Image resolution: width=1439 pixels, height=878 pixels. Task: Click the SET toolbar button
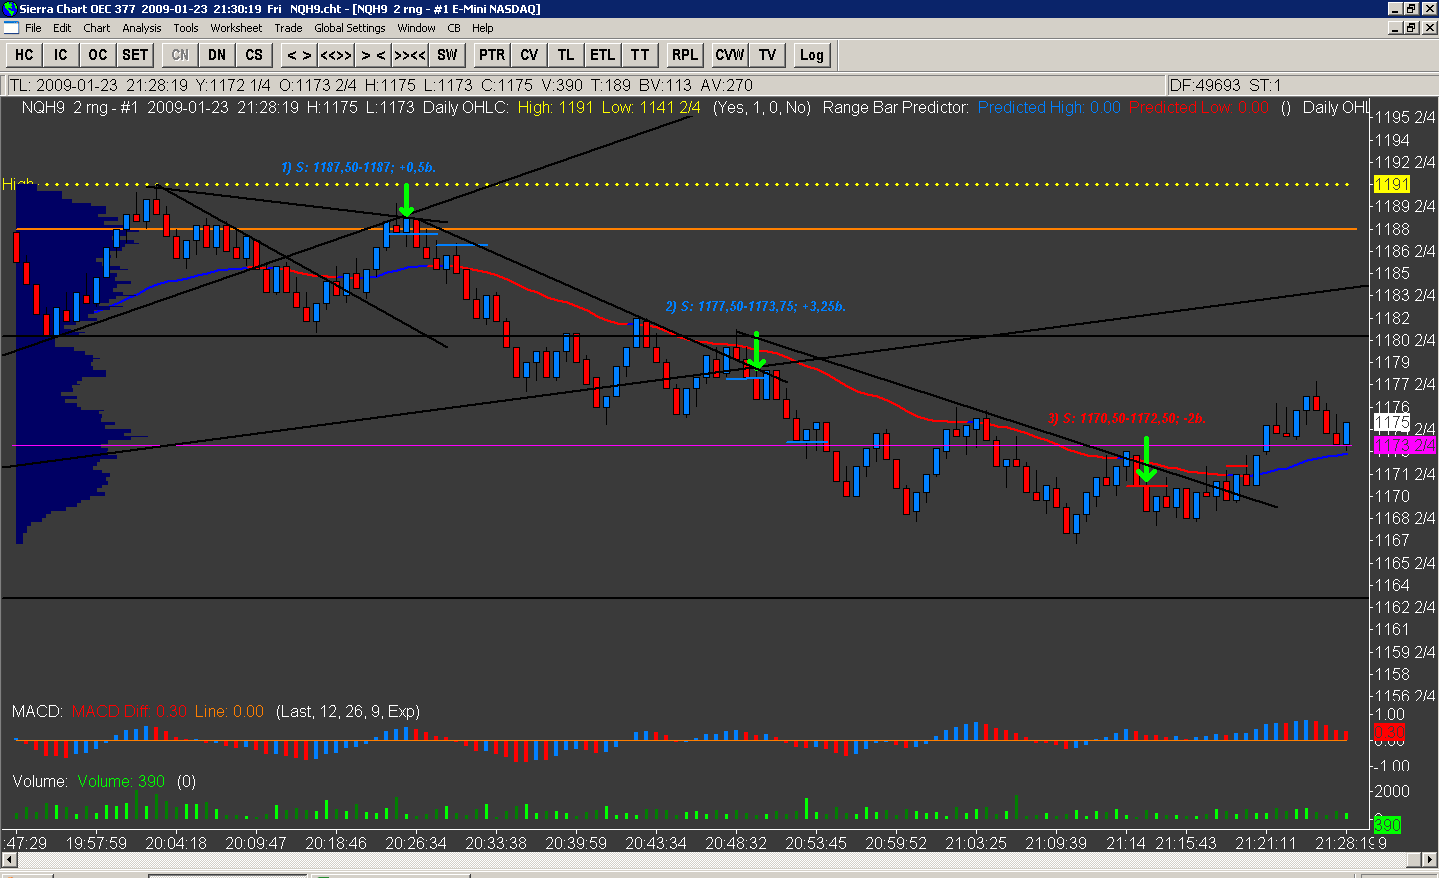click(x=135, y=55)
